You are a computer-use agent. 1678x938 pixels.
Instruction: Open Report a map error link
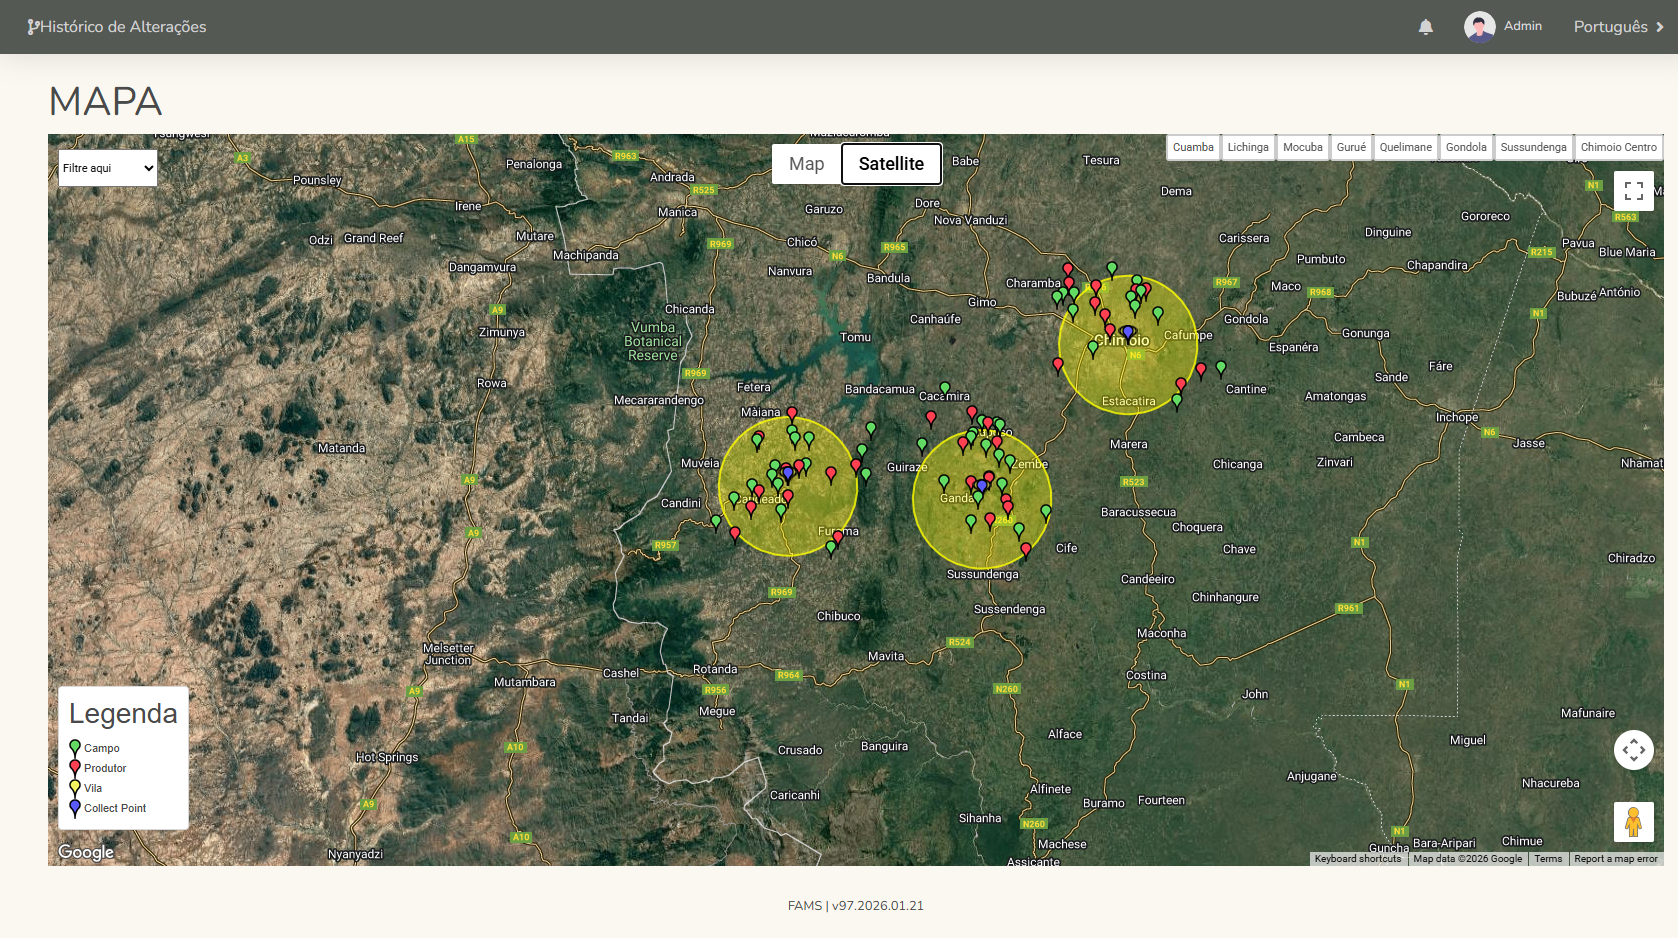[x=1615, y=859]
